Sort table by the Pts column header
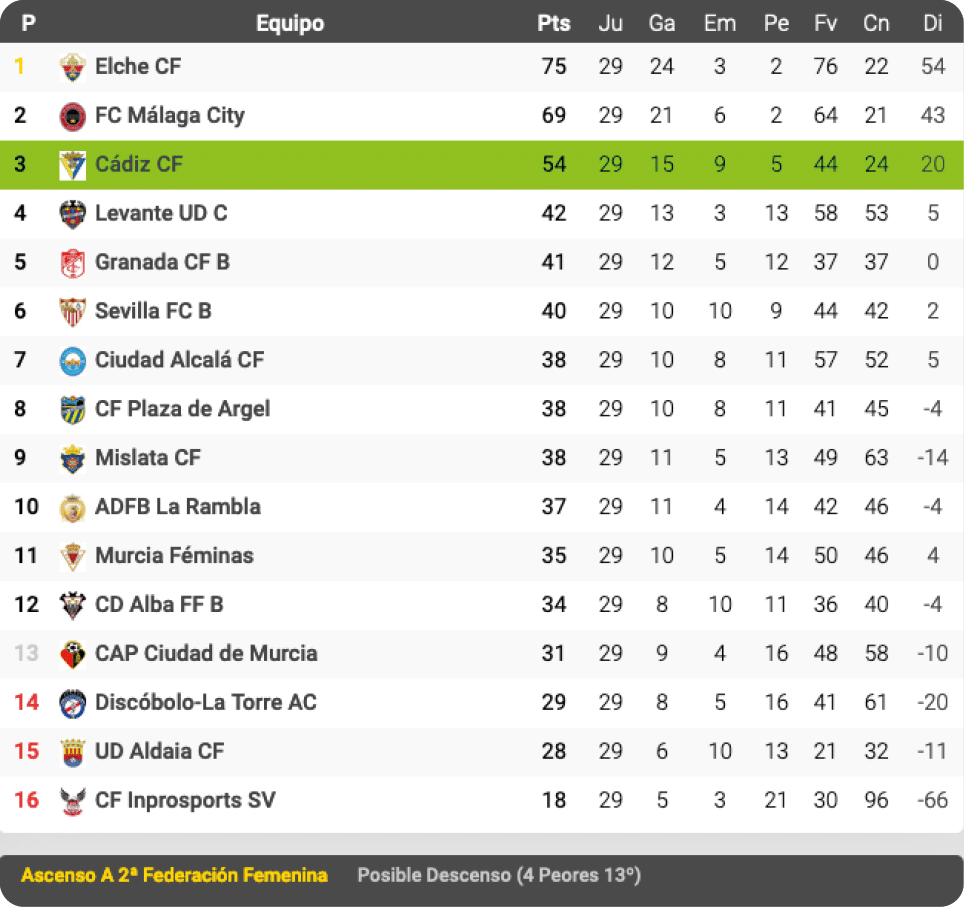This screenshot has width=964, height=907. (x=553, y=23)
